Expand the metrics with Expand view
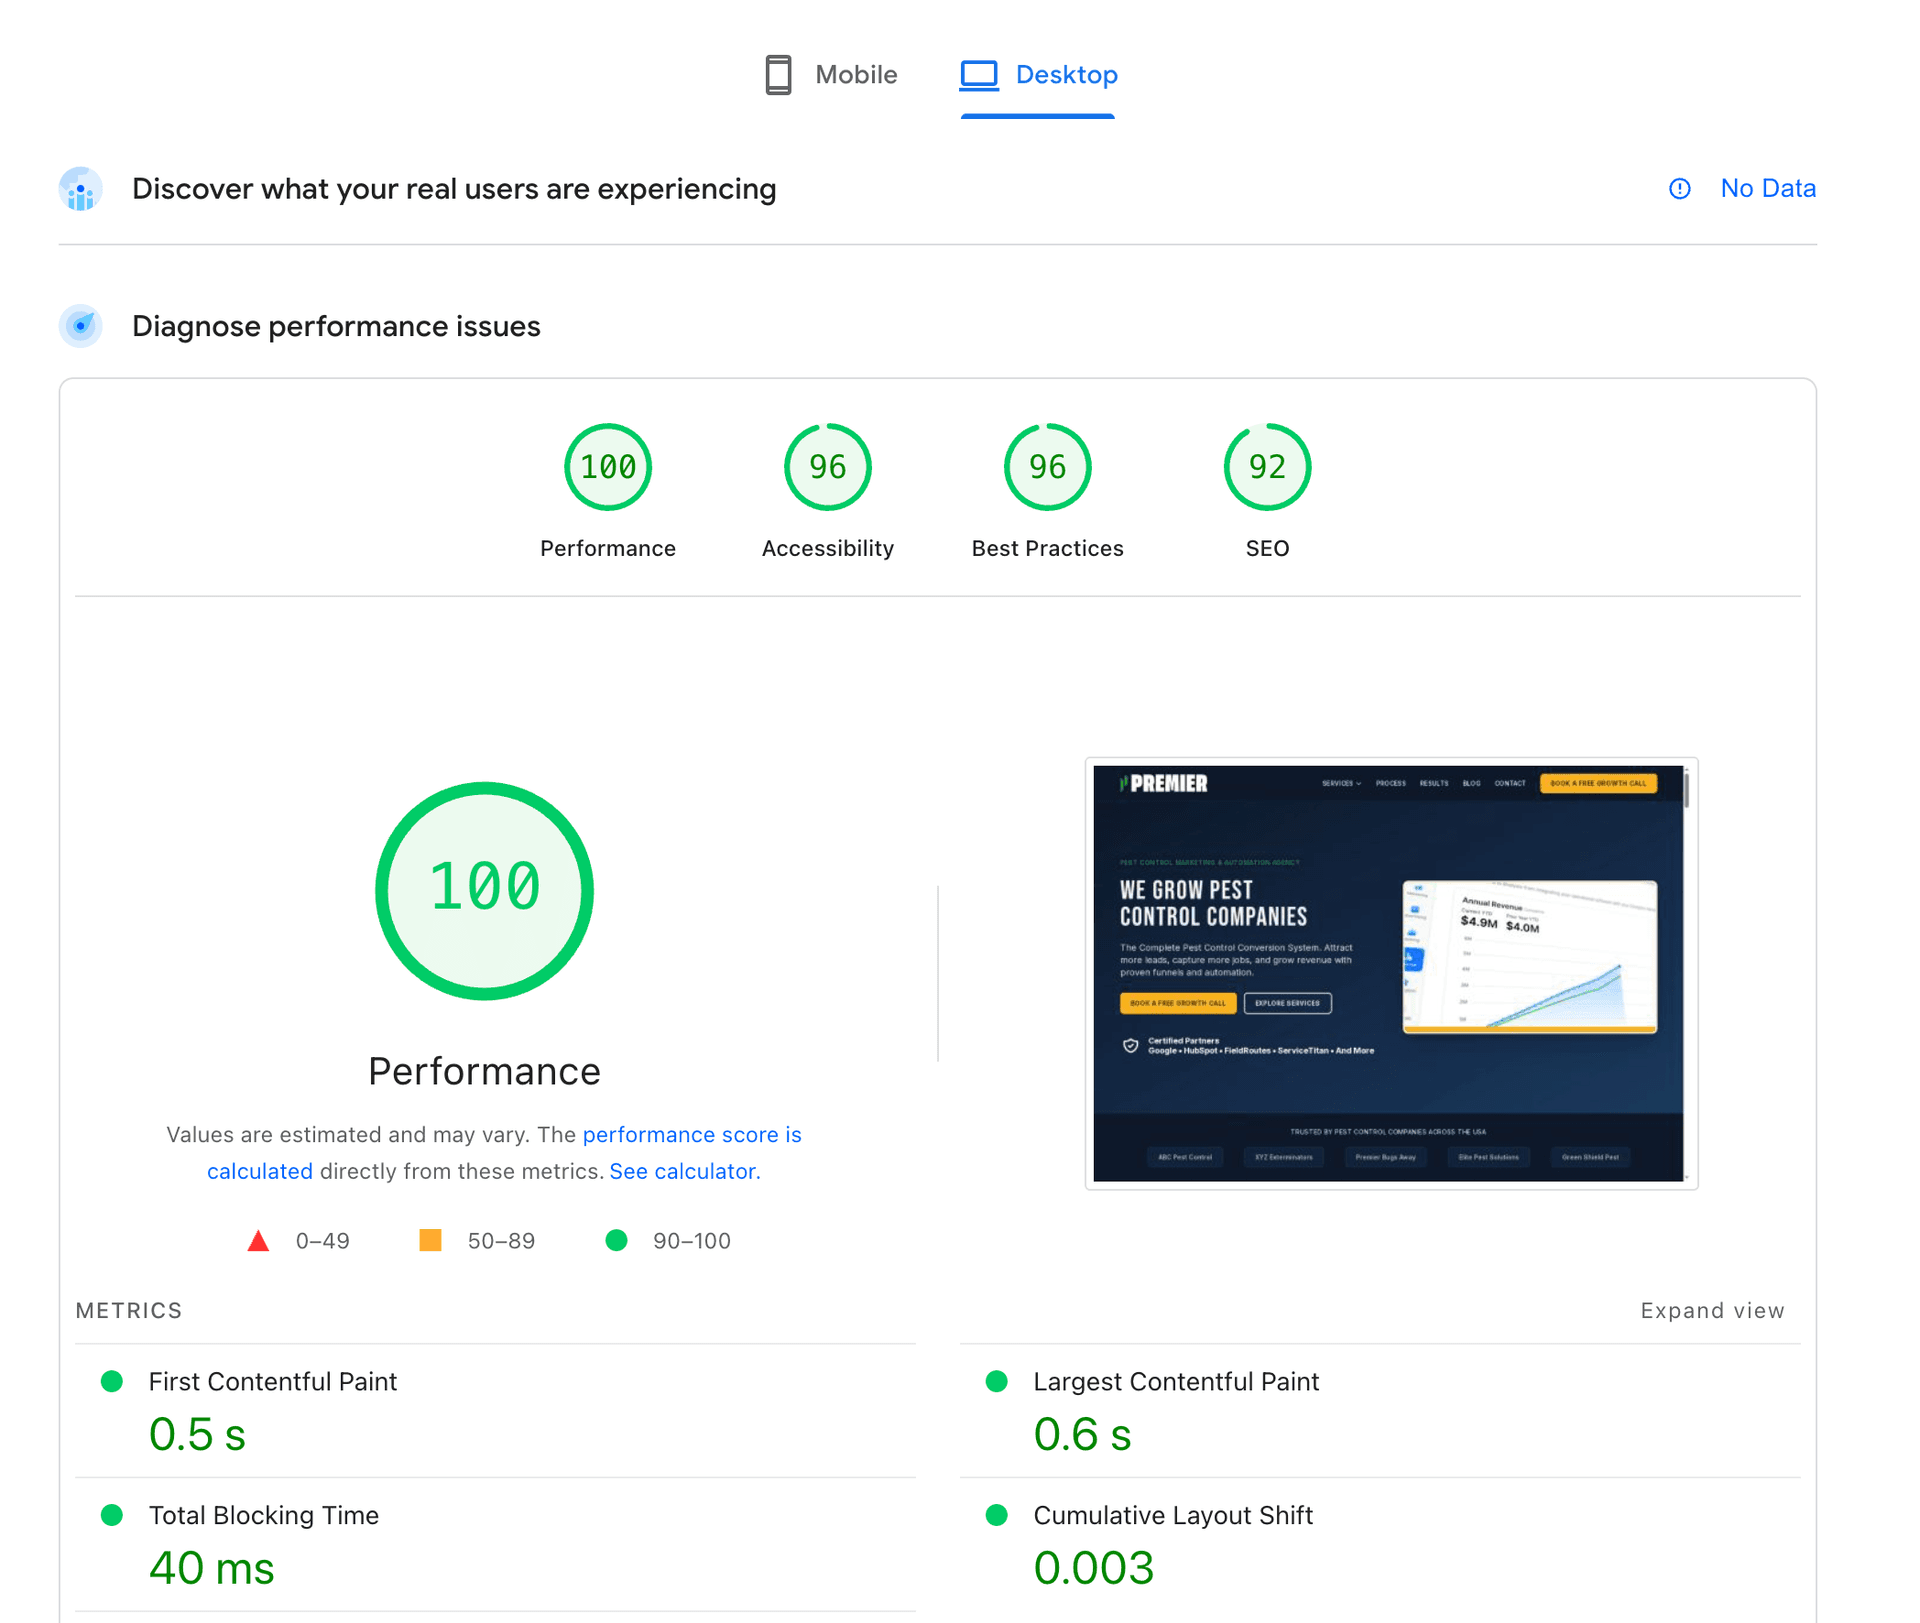The width and height of the screenshot is (1920, 1623). click(x=1712, y=1310)
